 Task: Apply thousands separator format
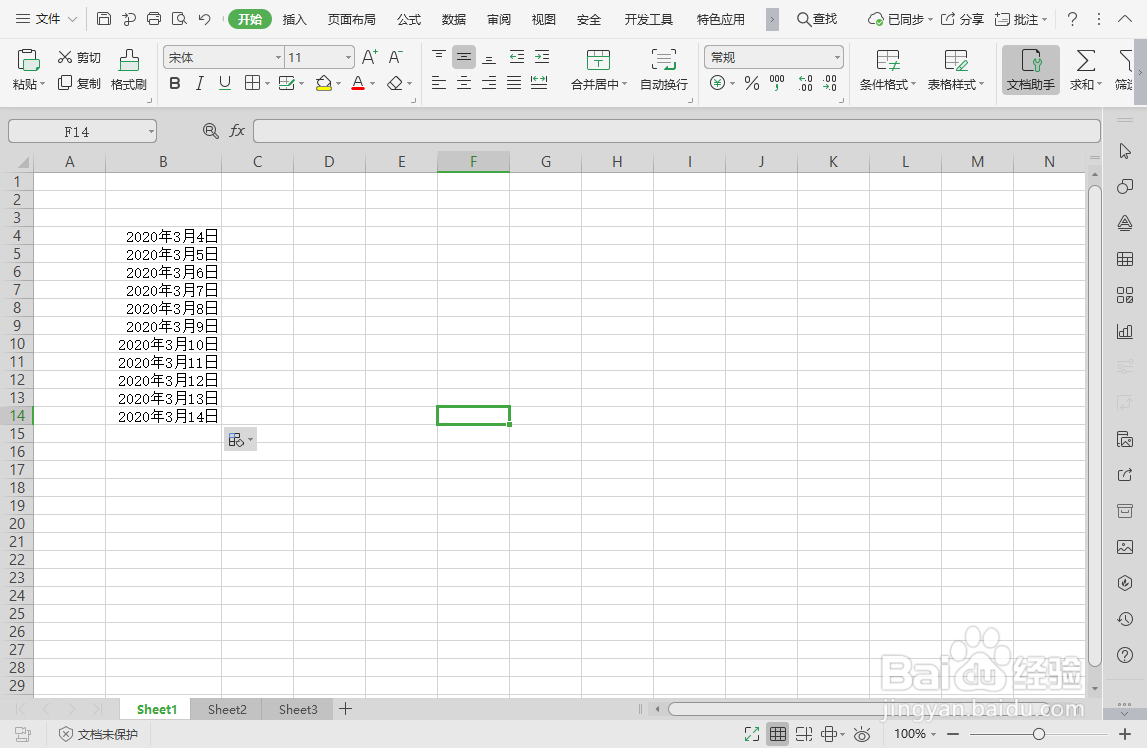[x=777, y=83]
